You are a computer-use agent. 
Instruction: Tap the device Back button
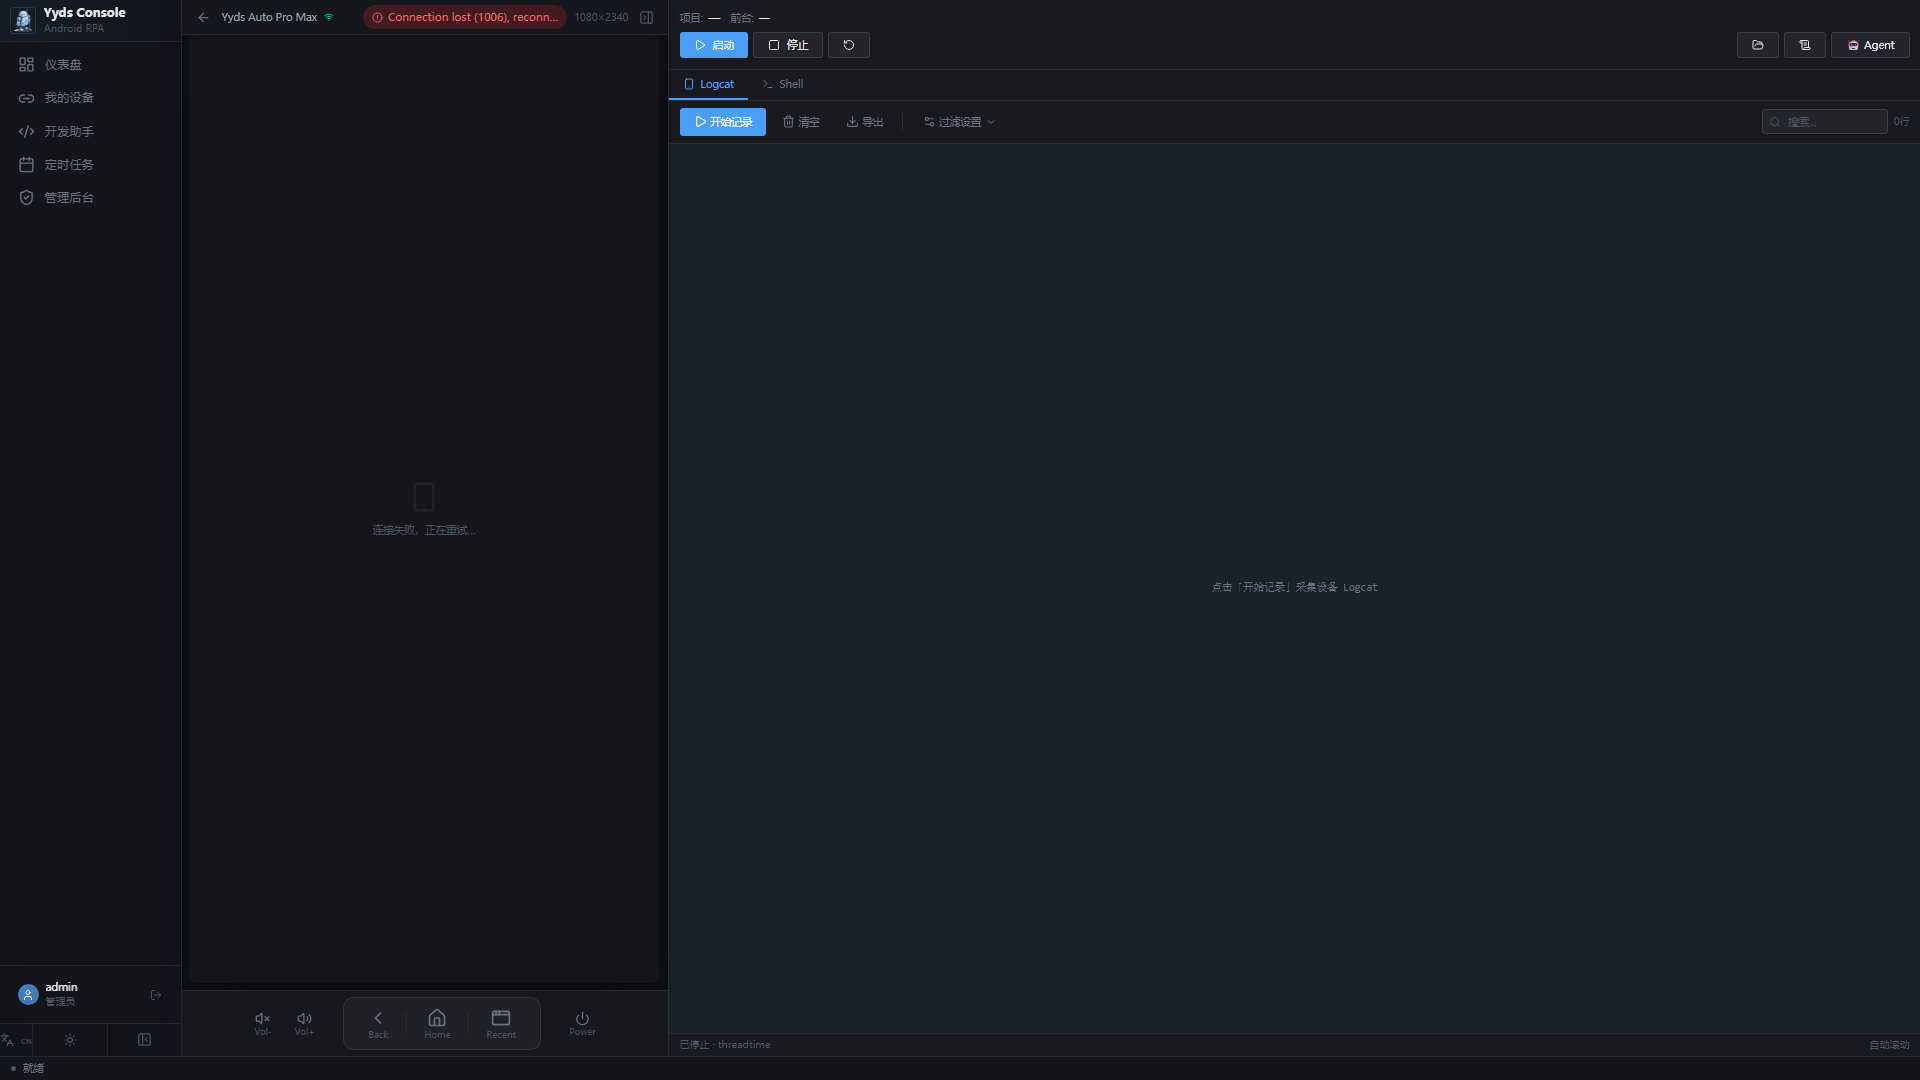tap(378, 1024)
